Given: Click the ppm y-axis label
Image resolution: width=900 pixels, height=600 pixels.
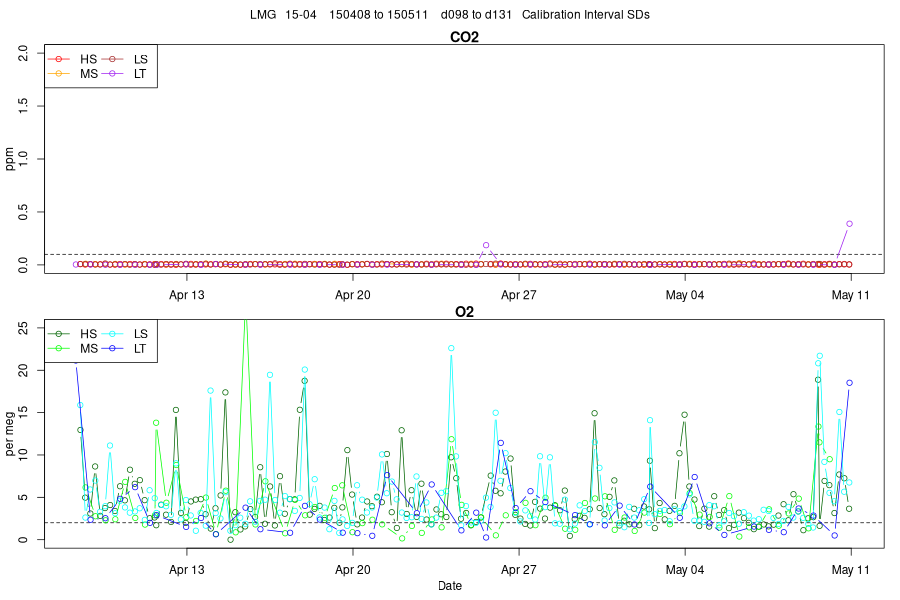Looking at the screenshot, I should pyautogui.click(x=9, y=159).
